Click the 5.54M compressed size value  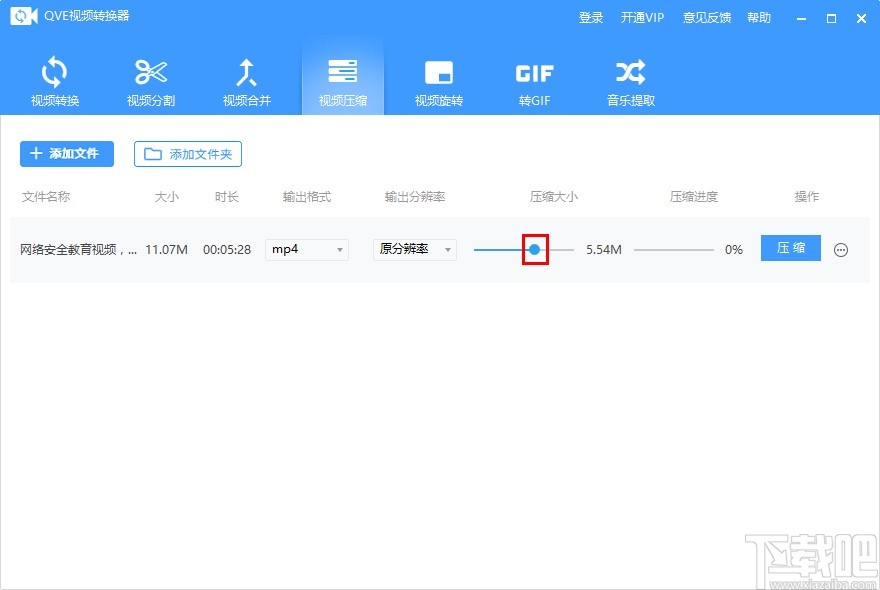tap(604, 249)
